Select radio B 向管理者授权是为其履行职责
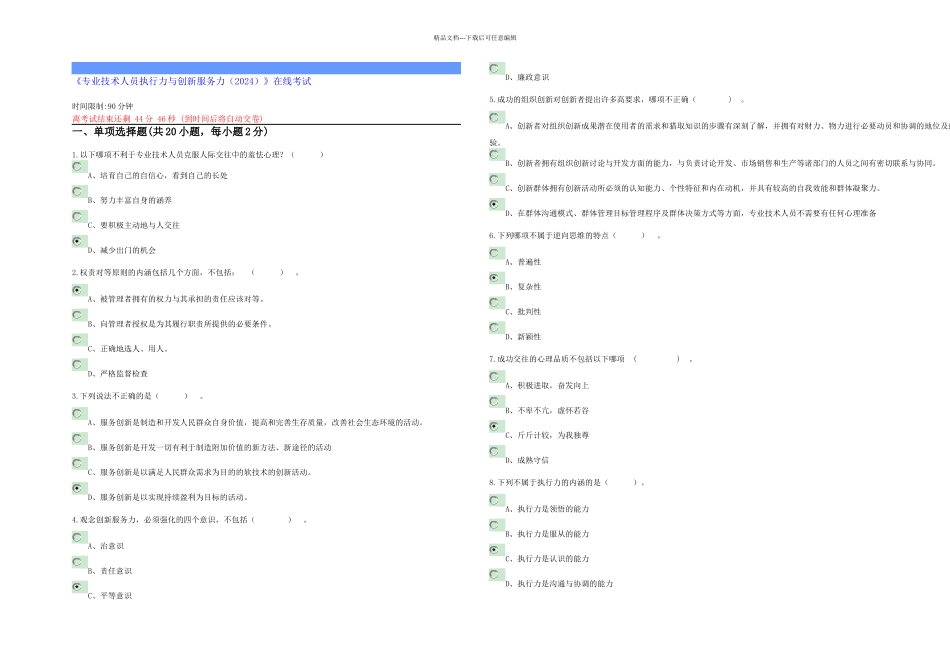 [77, 315]
